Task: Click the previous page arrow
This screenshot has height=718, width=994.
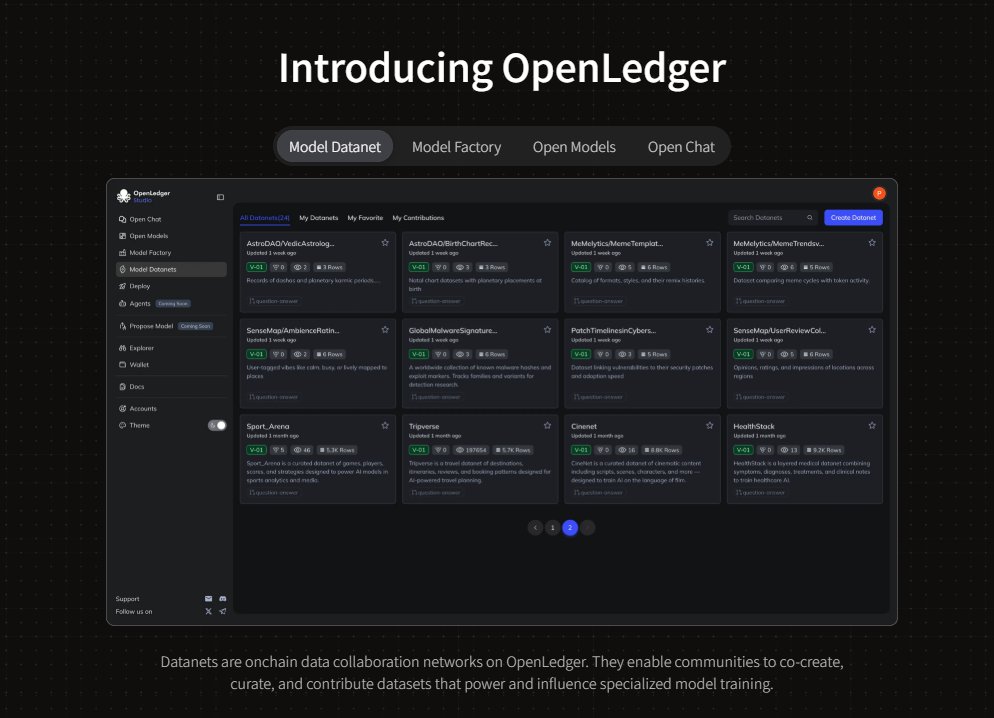Action: (535, 527)
